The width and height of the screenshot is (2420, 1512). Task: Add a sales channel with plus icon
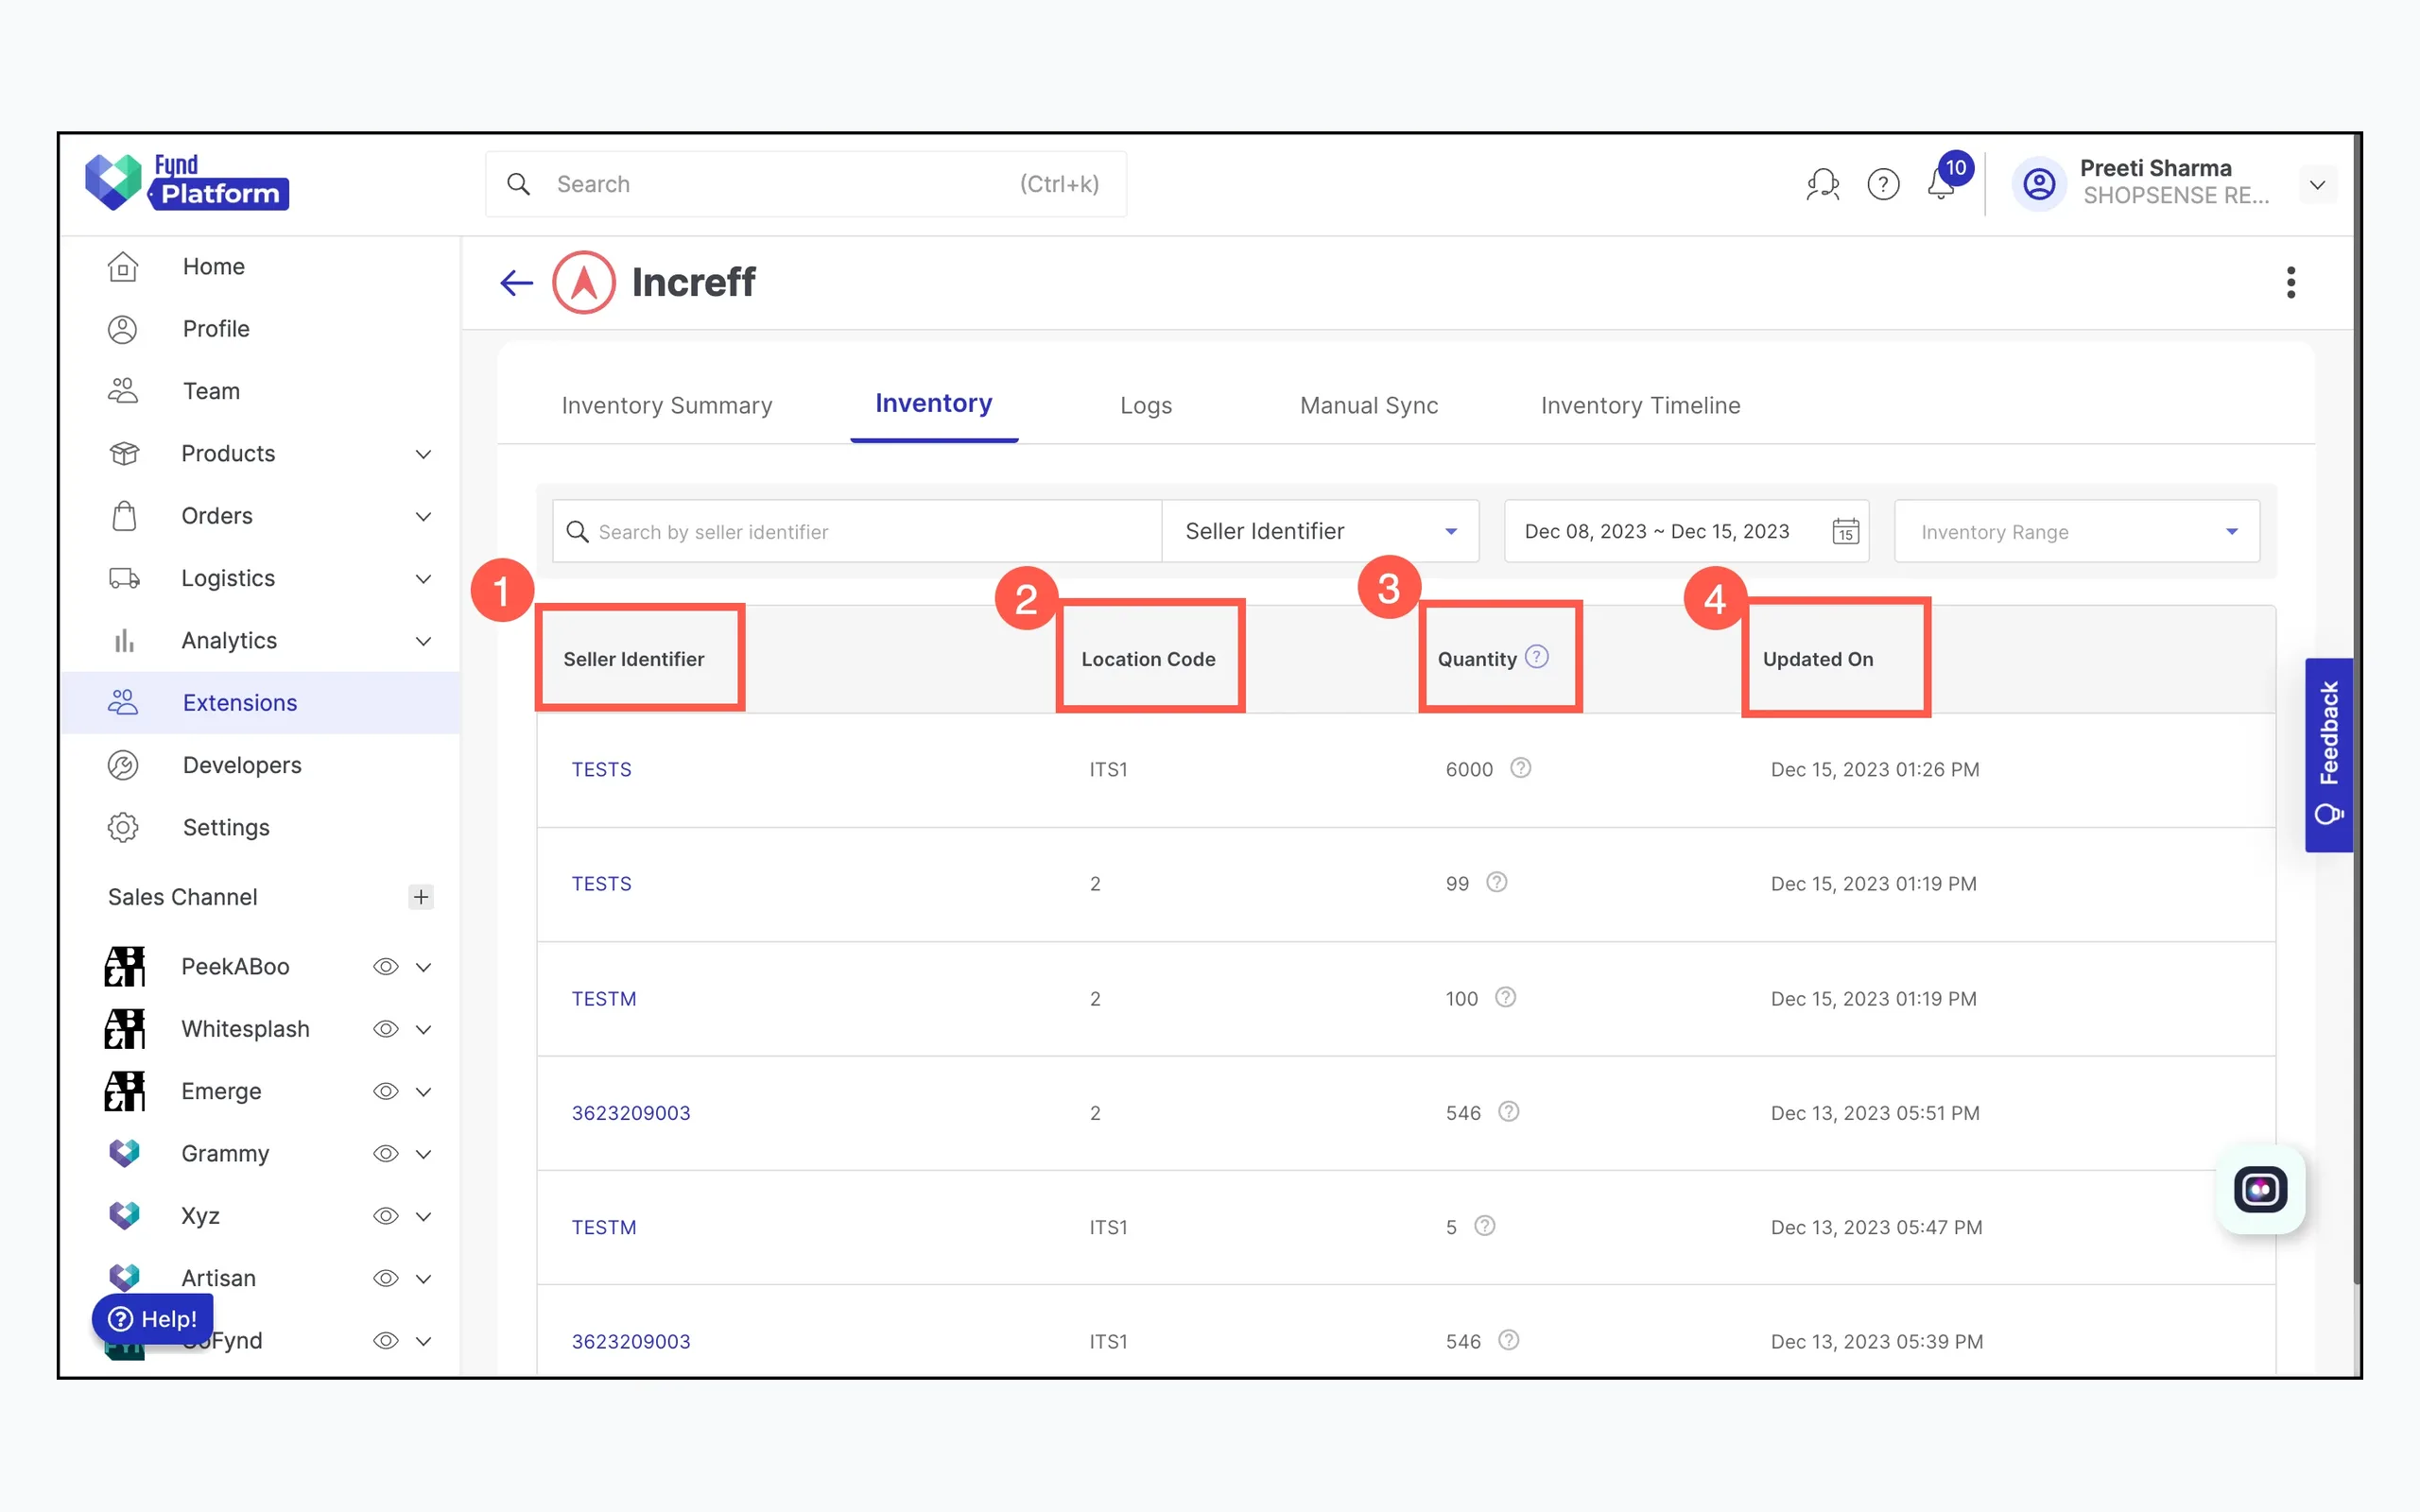click(x=421, y=897)
